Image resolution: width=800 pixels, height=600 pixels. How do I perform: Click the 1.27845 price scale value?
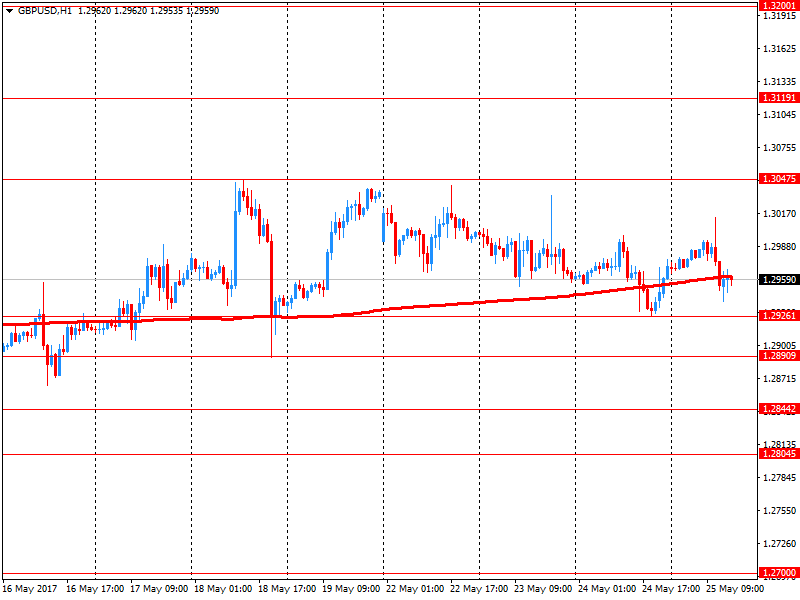[x=779, y=478]
